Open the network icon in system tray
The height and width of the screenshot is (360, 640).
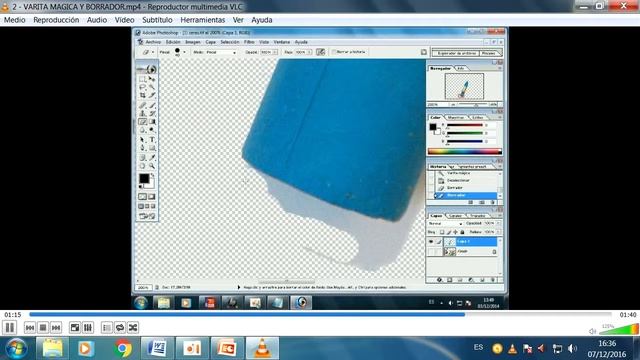(557, 349)
